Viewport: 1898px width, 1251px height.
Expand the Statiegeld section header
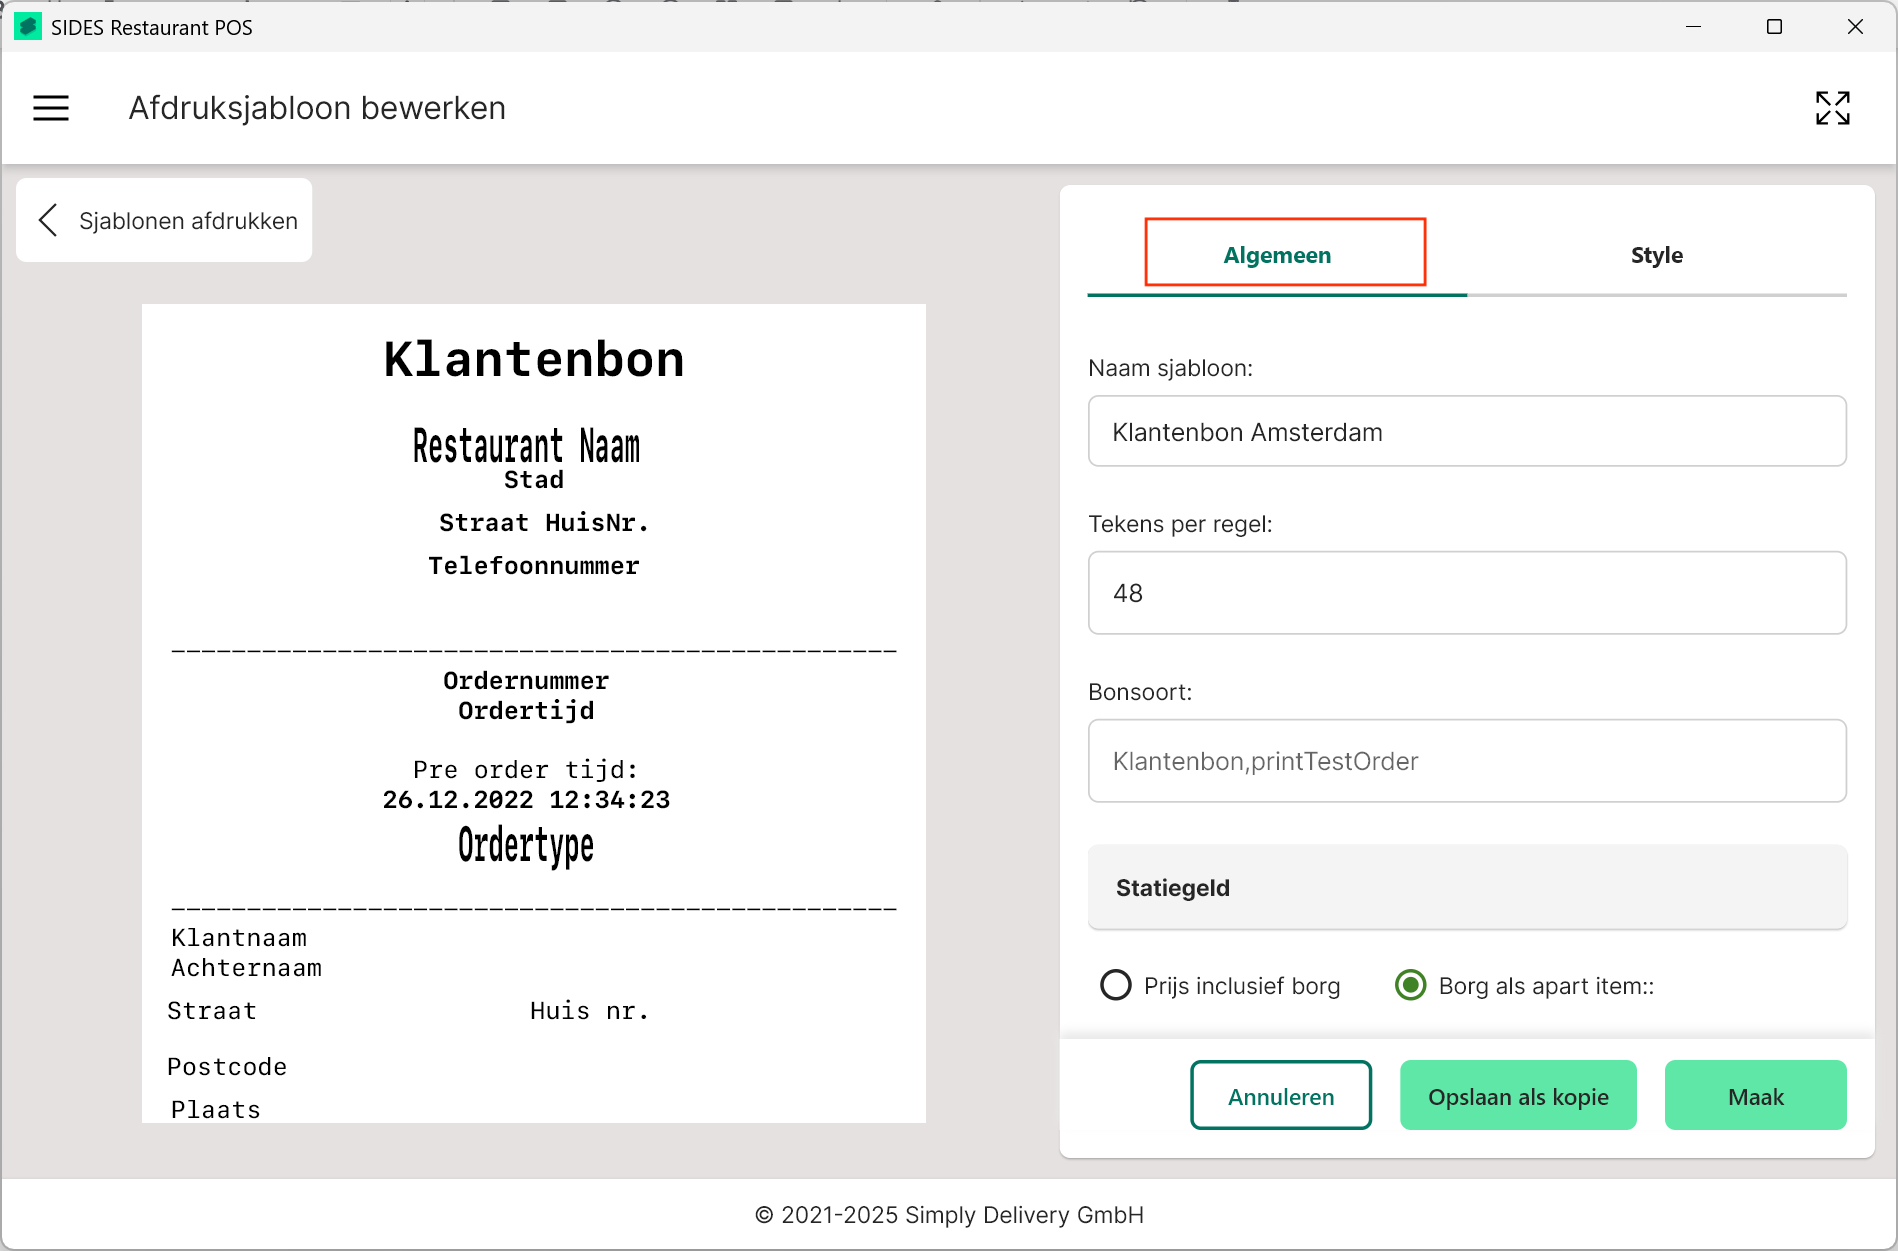pyautogui.click(x=1466, y=888)
